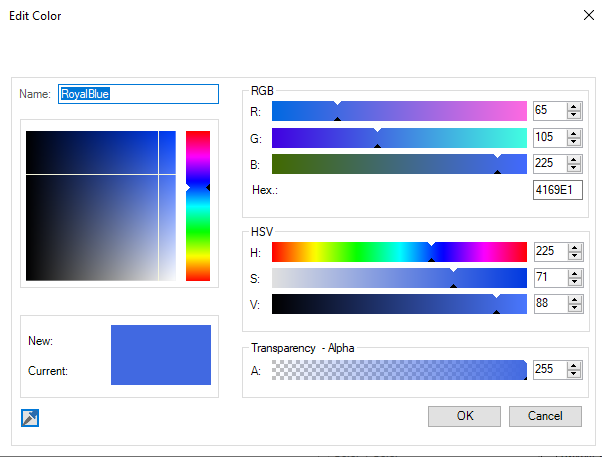
Task: Click the Hex.: label
Action: pos(265,190)
